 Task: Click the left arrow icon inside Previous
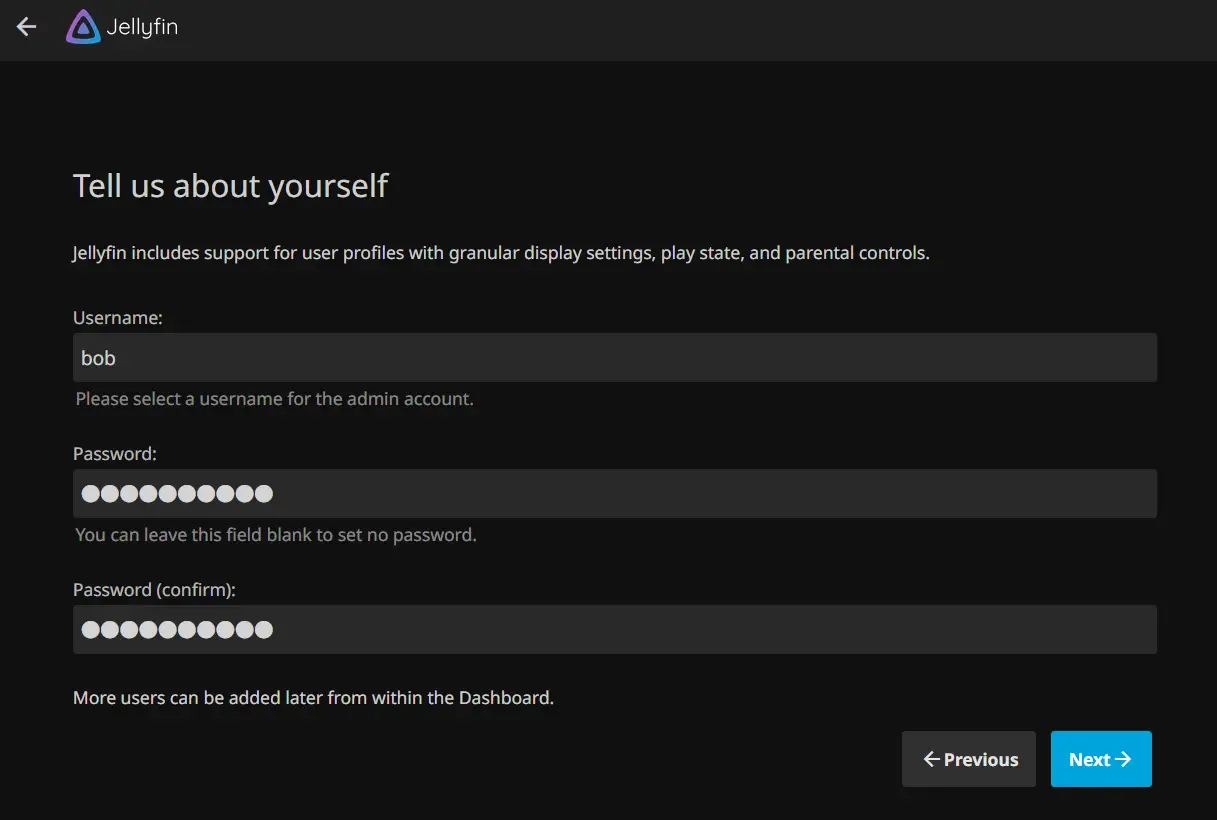coord(931,759)
